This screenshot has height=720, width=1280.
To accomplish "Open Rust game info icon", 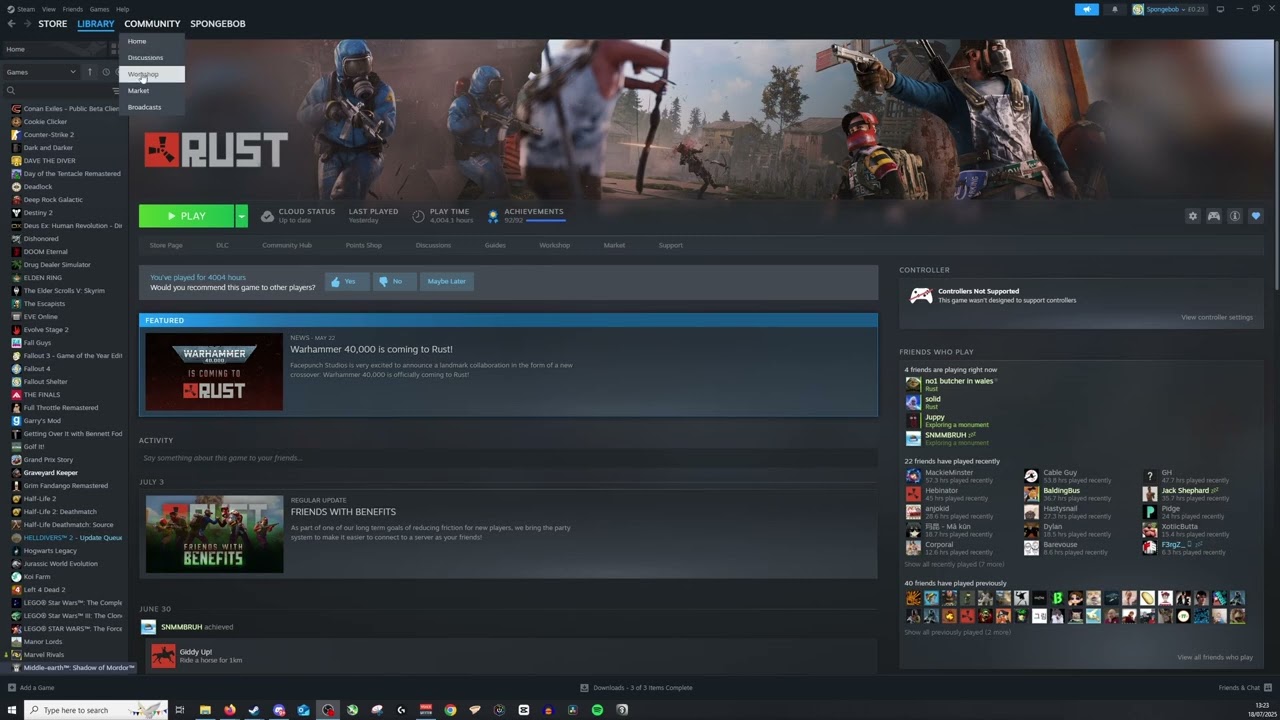I will click(1235, 216).
